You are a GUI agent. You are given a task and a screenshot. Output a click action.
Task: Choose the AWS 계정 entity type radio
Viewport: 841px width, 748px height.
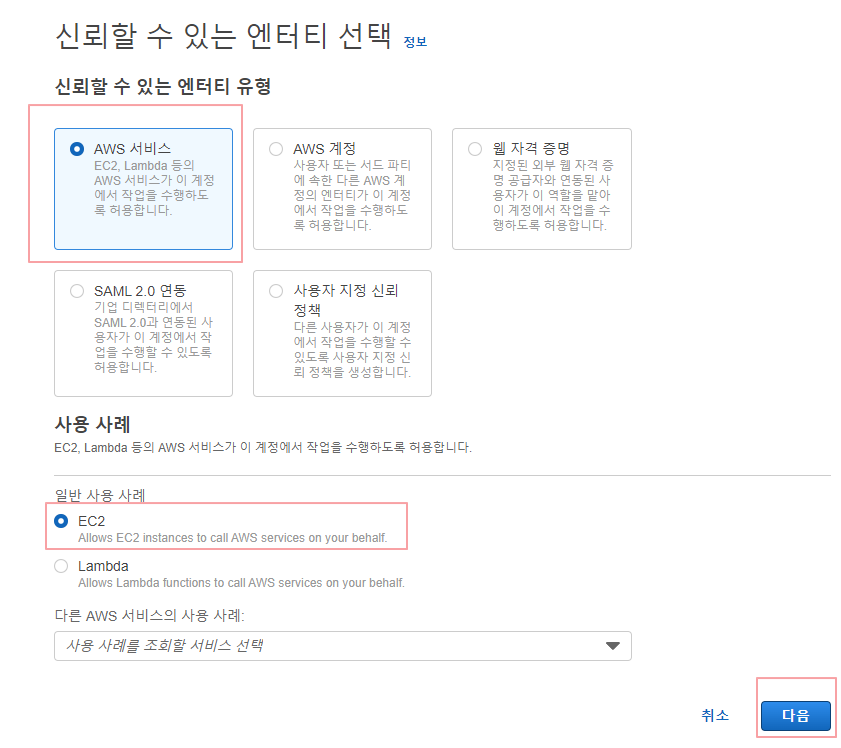[x=276, y=149]
